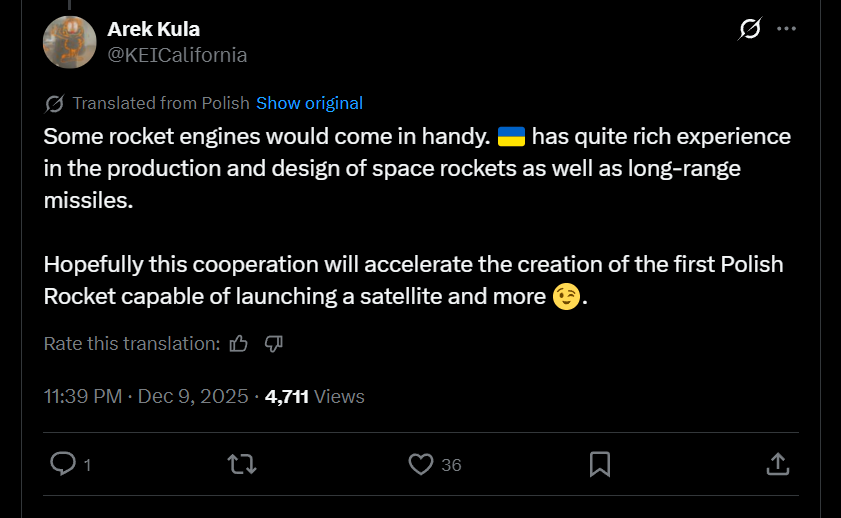Viewport: 841px width, 518px height.
Task: Open Grok actions icon on the post
Action: [749, 30]
